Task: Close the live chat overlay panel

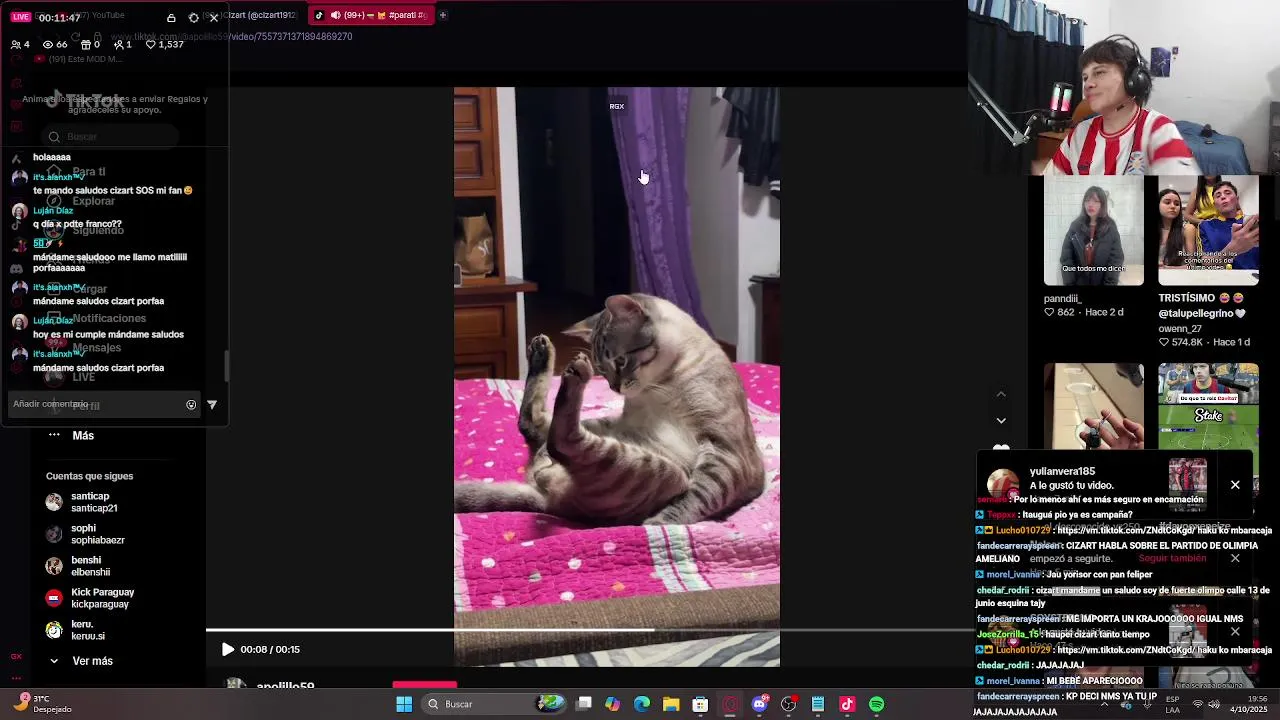Action: coord(214,18)
